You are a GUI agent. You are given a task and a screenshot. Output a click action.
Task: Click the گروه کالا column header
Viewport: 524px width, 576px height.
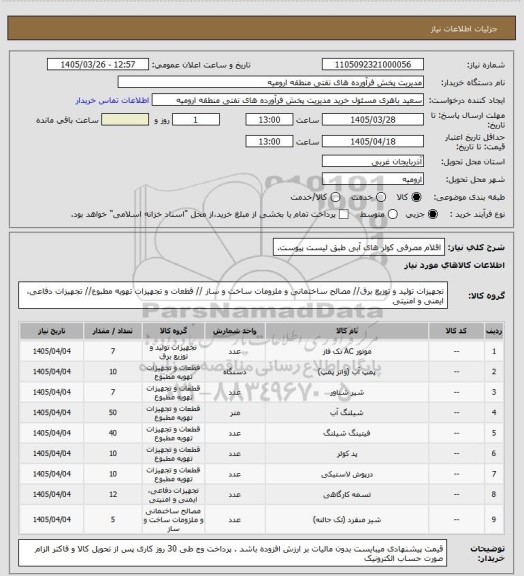tap(173, 331)
